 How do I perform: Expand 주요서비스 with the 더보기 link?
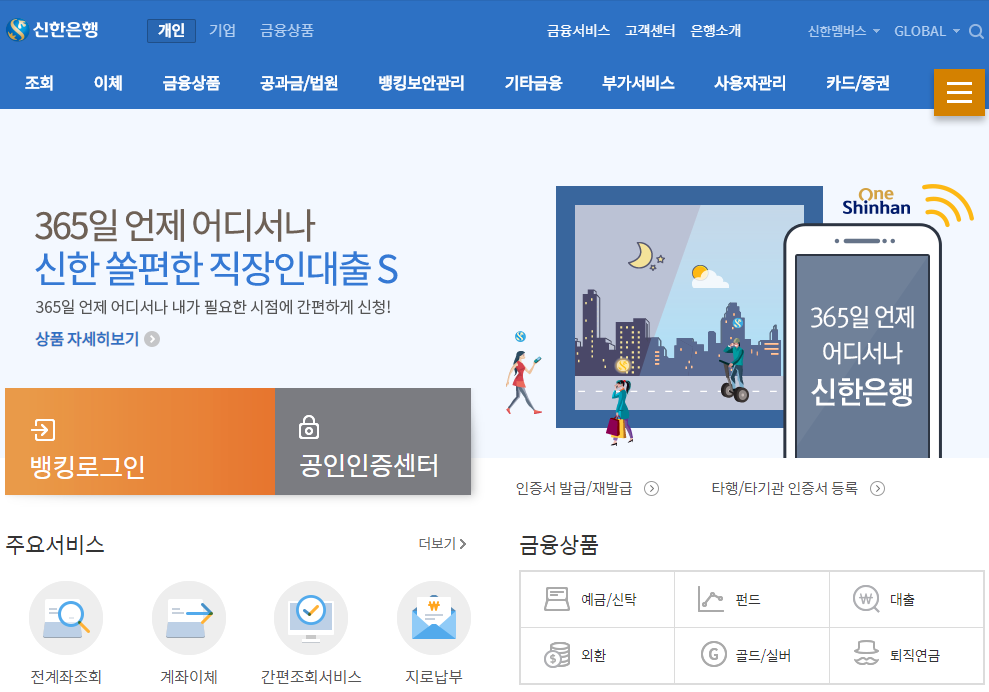click(x=442, y=543)
